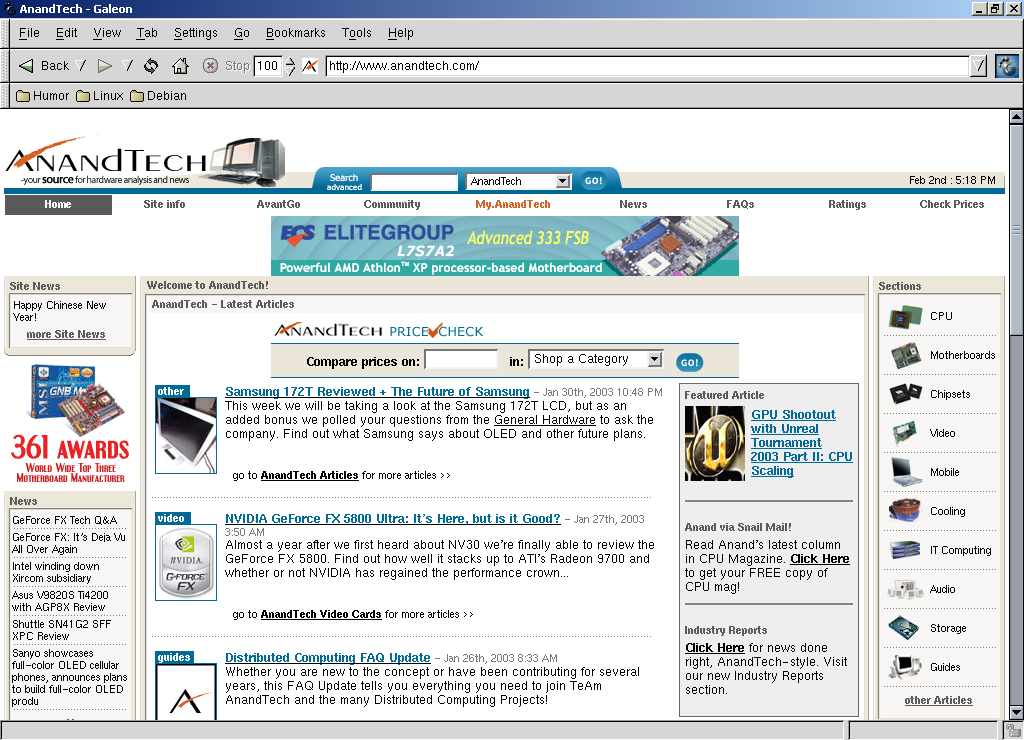Open Samsung 172T Reviewed article link
The height and width of the screenshot is (740, 1024).
[x=377, y=392]
